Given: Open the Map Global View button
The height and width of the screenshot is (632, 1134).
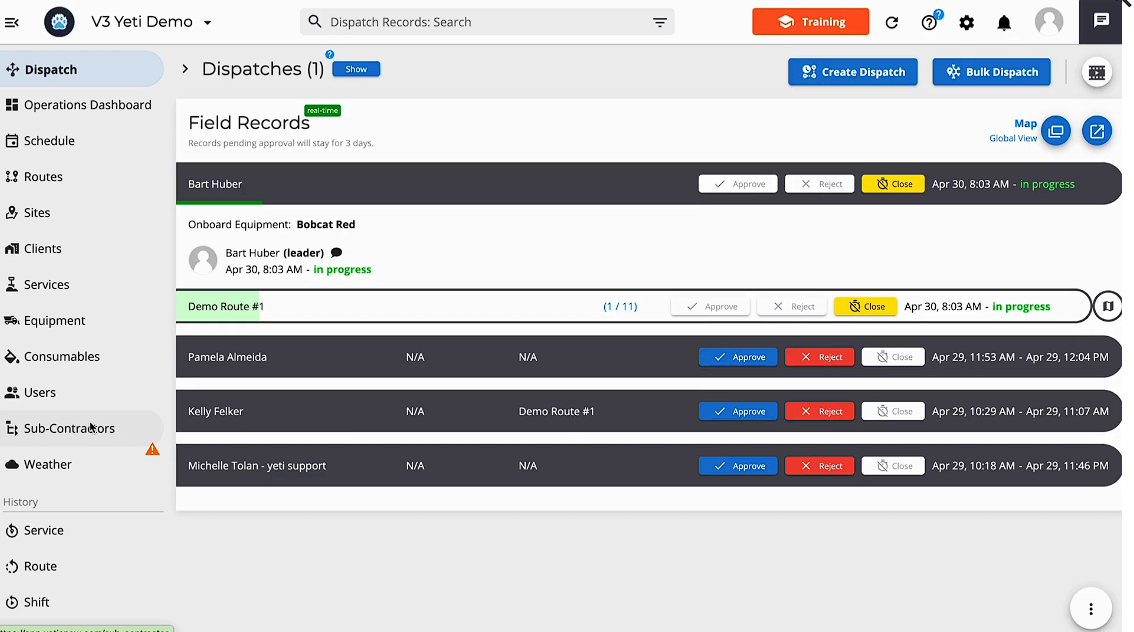Looking at the screenshot, I should pos(1056,131).
